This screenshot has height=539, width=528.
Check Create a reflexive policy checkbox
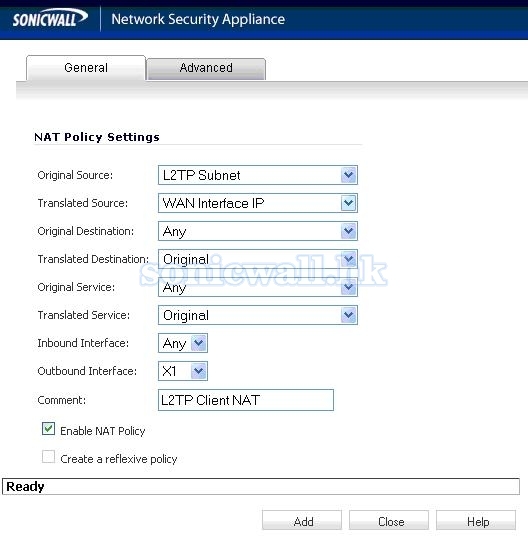(x=48, y=457)
